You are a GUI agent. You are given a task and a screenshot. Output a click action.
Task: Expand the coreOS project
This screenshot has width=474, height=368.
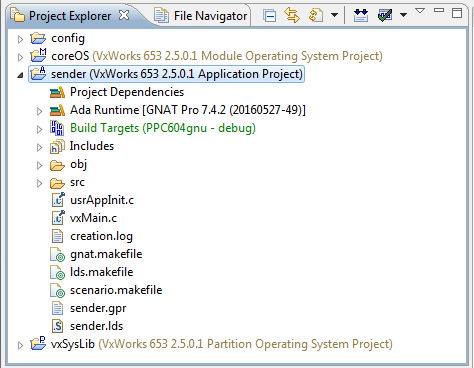click(20, 57)
